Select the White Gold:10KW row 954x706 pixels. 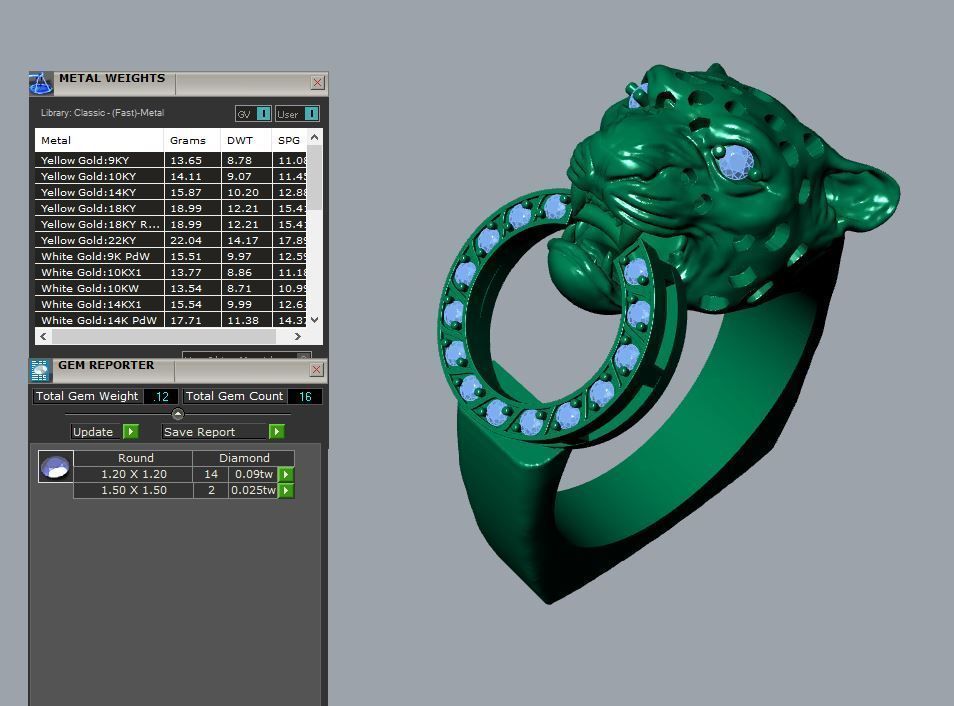point(171,288)
